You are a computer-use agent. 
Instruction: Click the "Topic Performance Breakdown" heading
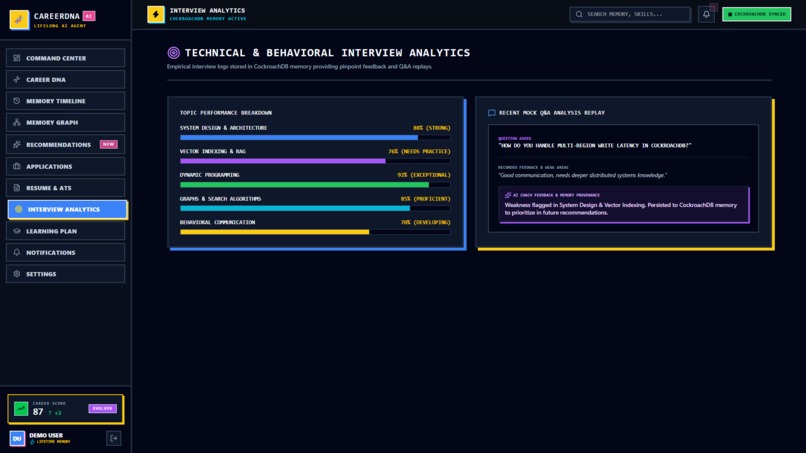pyautogui.click(x=226, y=113)
